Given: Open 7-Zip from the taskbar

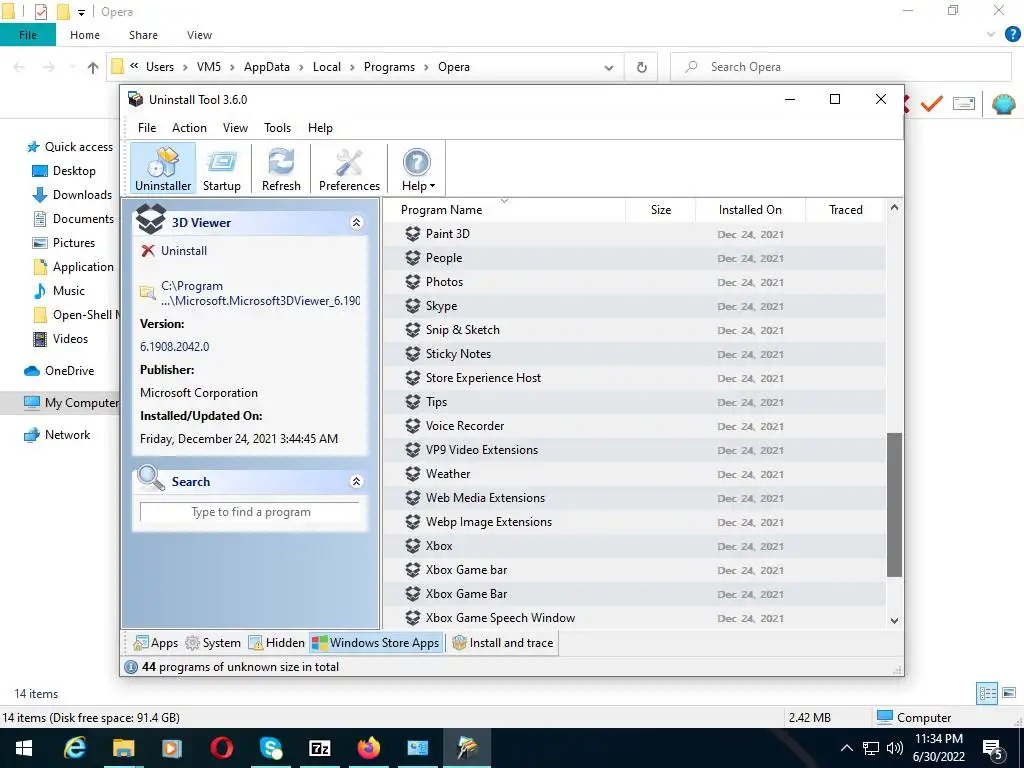Looking at the screenshot, I should click(319, 748).
